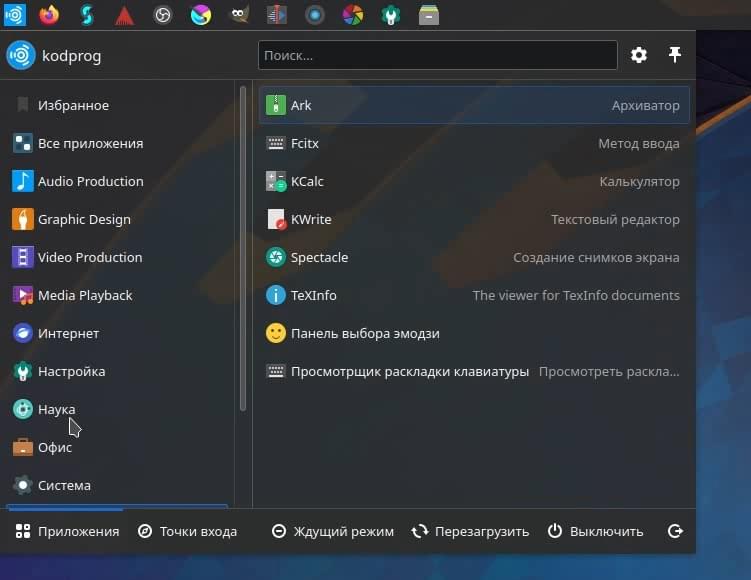Switch to the Приложения tab
This screenshot has width=751, height=580.
67,531
